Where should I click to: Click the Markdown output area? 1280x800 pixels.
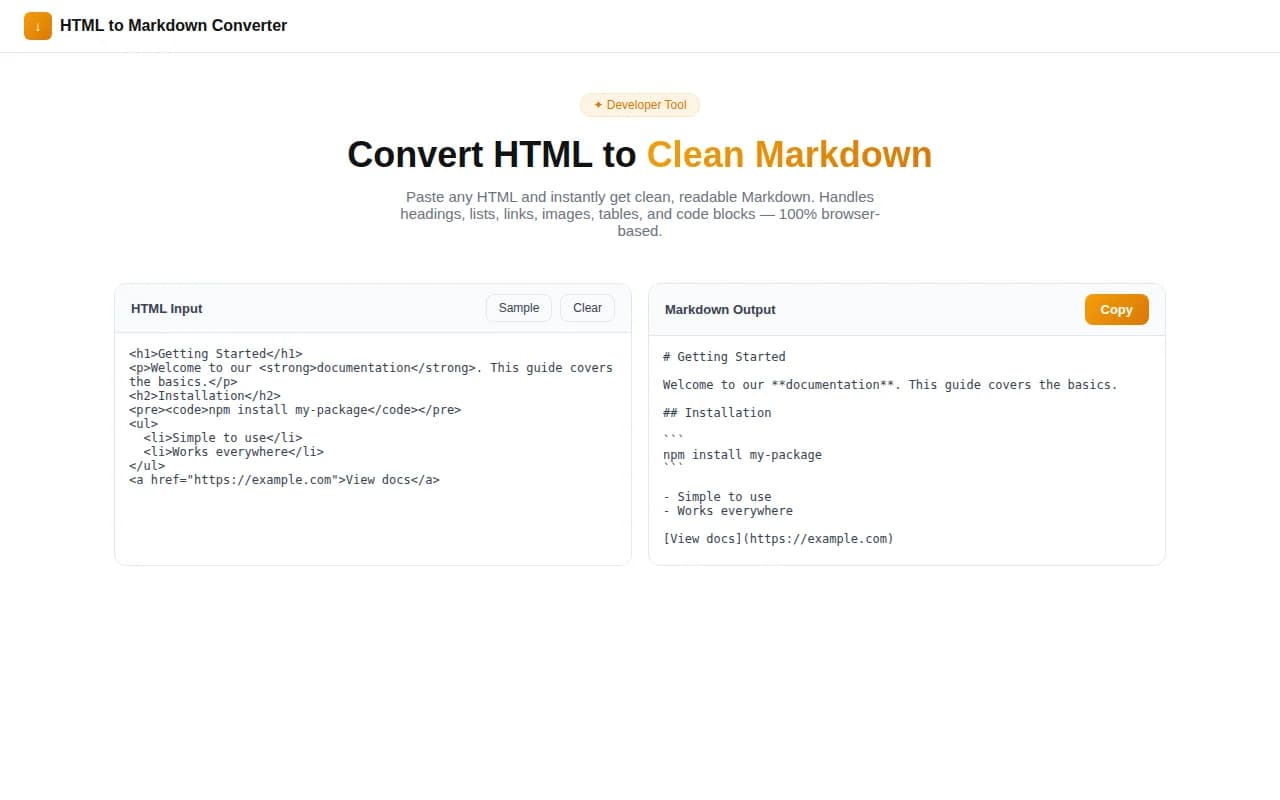coord(907,450)
